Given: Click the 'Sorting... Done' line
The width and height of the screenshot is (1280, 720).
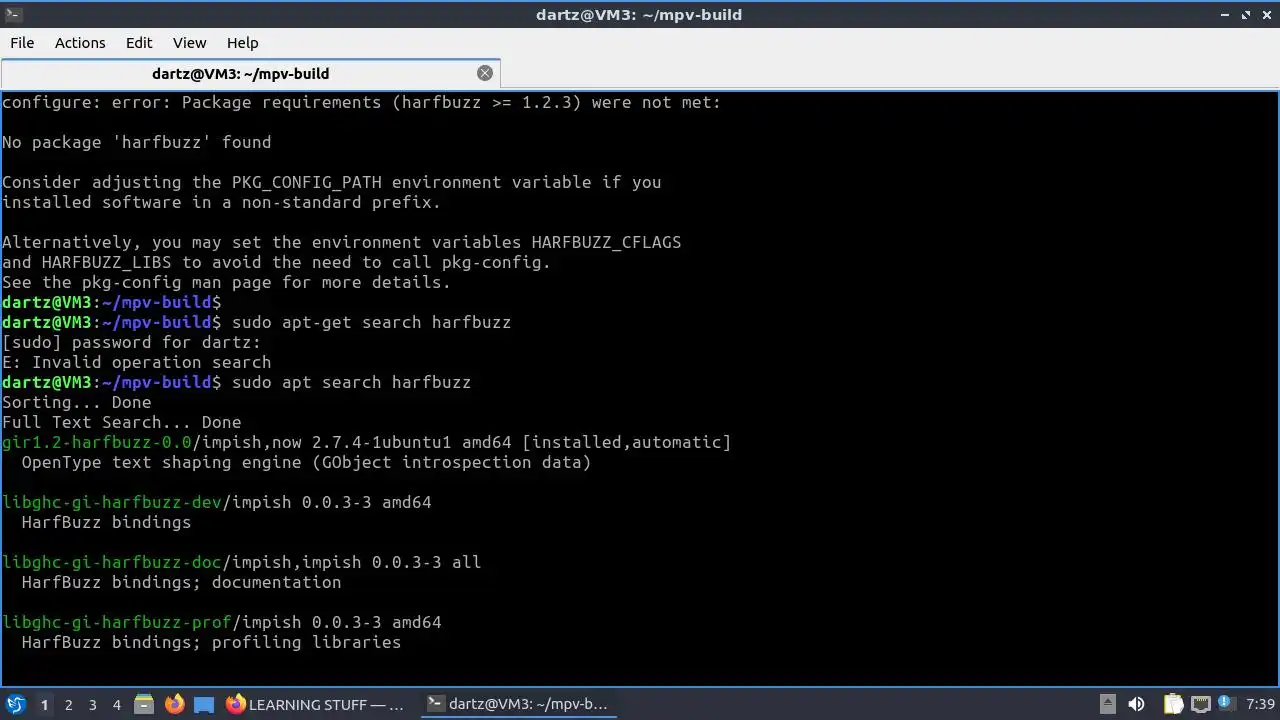Looking at the screenshot, I should pos(76,402).
